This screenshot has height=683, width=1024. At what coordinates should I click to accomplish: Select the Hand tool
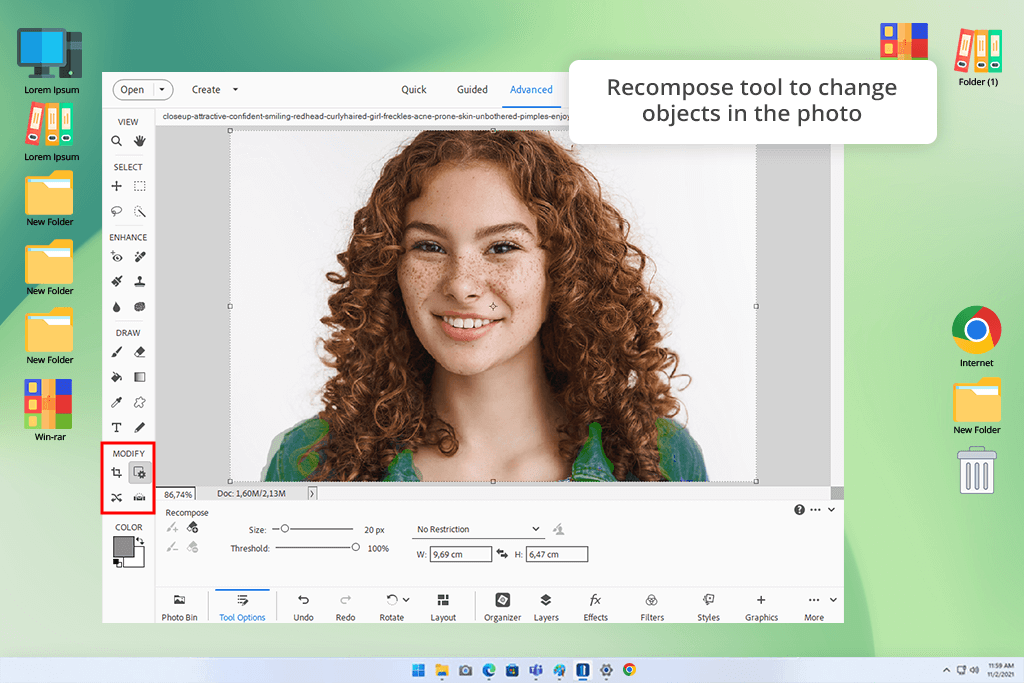tap(140, 141)
